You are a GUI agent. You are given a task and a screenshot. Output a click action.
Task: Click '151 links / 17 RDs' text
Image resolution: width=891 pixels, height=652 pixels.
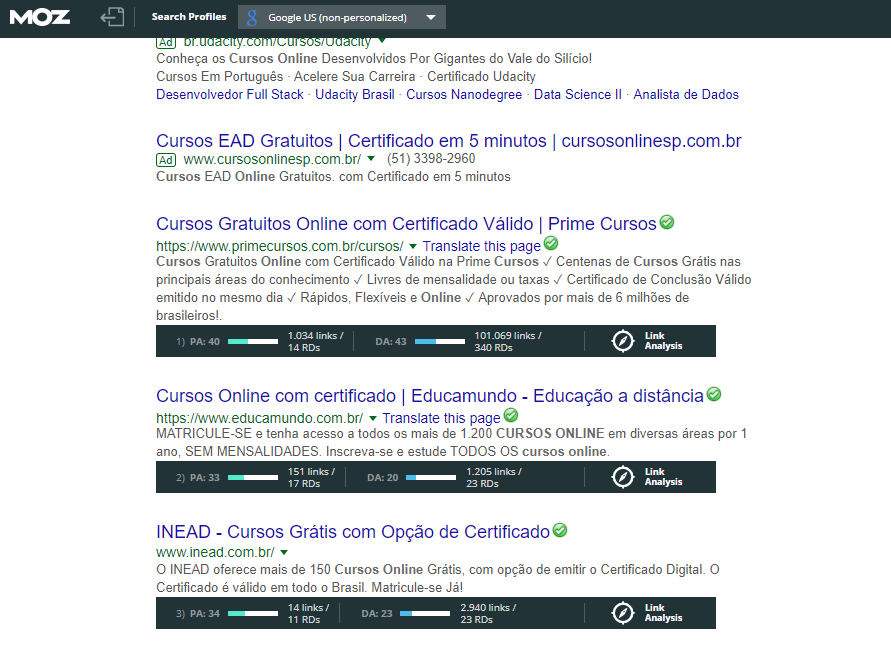tap(311, 477)
